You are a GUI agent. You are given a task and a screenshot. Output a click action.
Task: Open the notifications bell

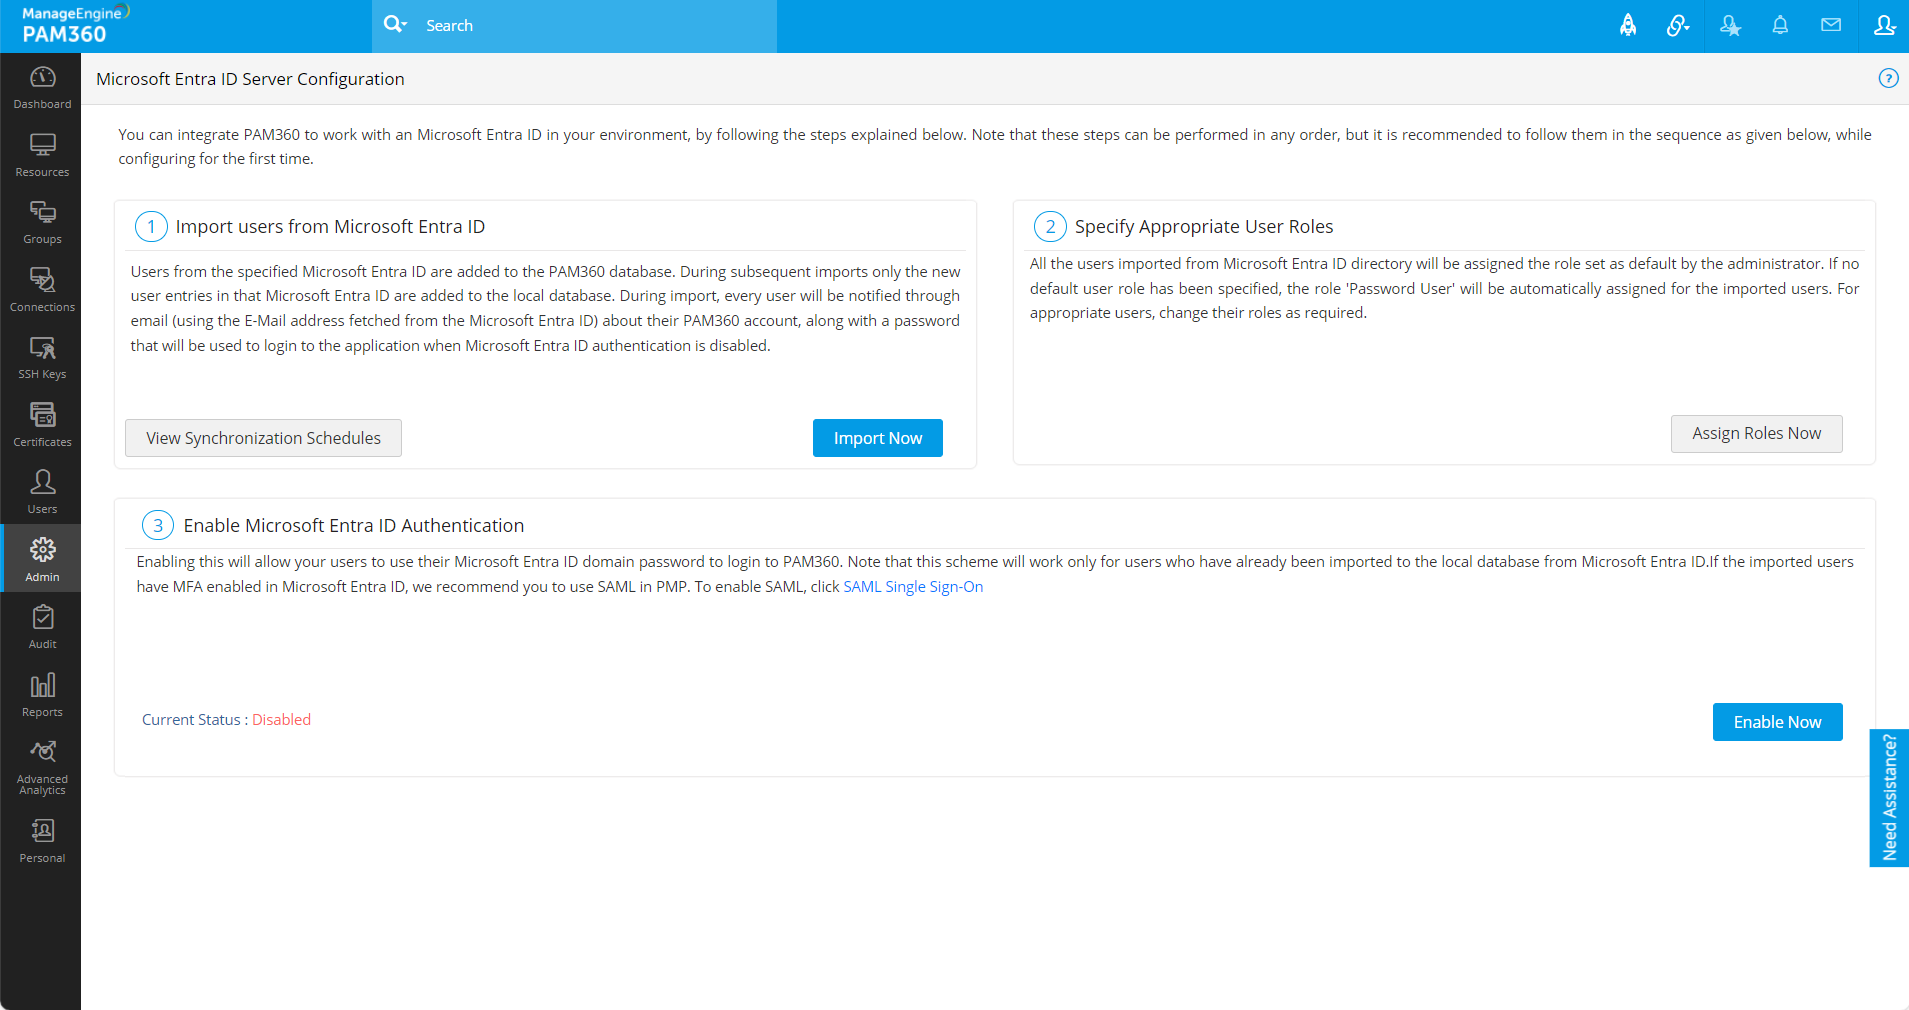[1780, 26]
